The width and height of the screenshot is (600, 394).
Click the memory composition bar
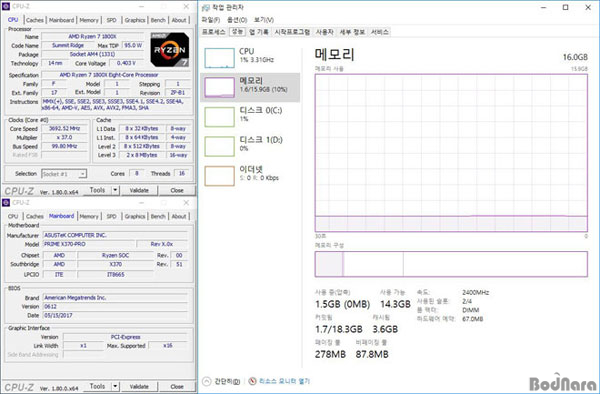[451, 264]
